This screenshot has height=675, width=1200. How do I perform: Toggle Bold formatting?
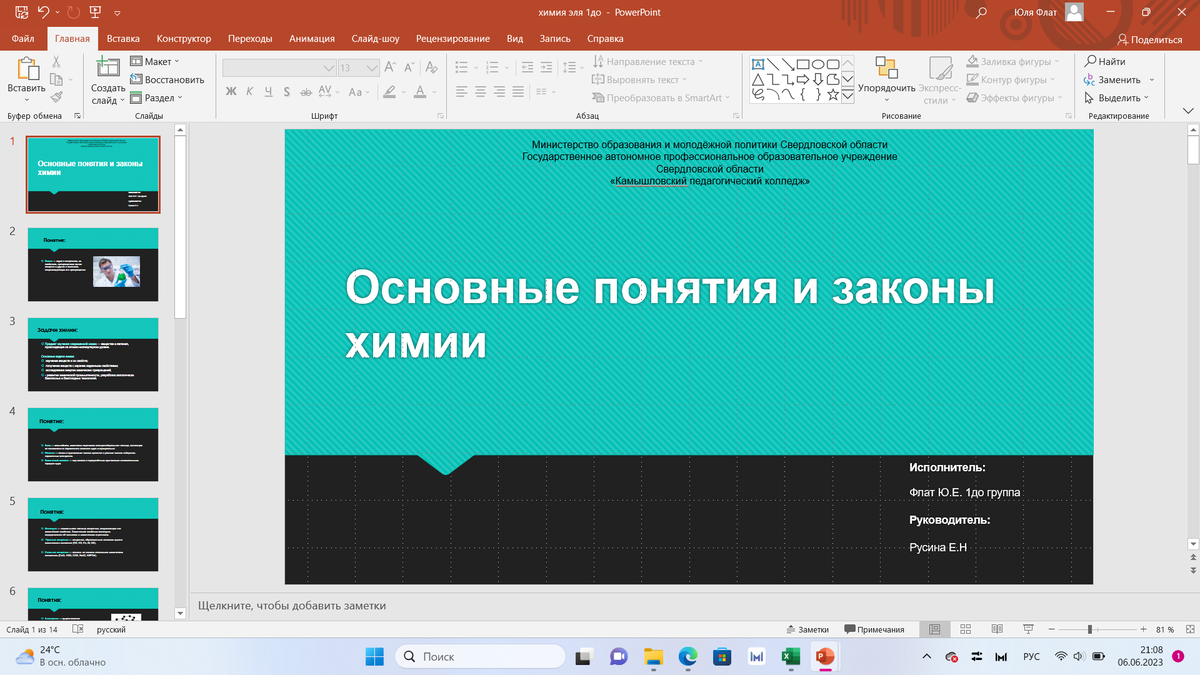[x=231, y=91]
